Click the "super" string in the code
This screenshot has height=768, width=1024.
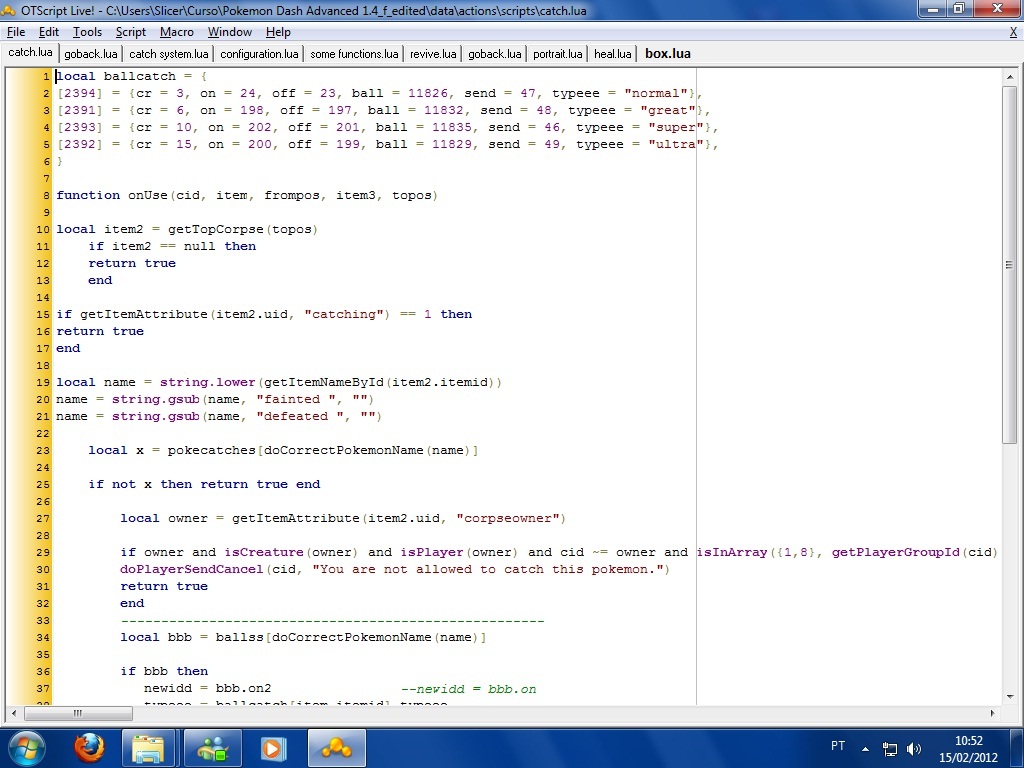coord(676,127)
